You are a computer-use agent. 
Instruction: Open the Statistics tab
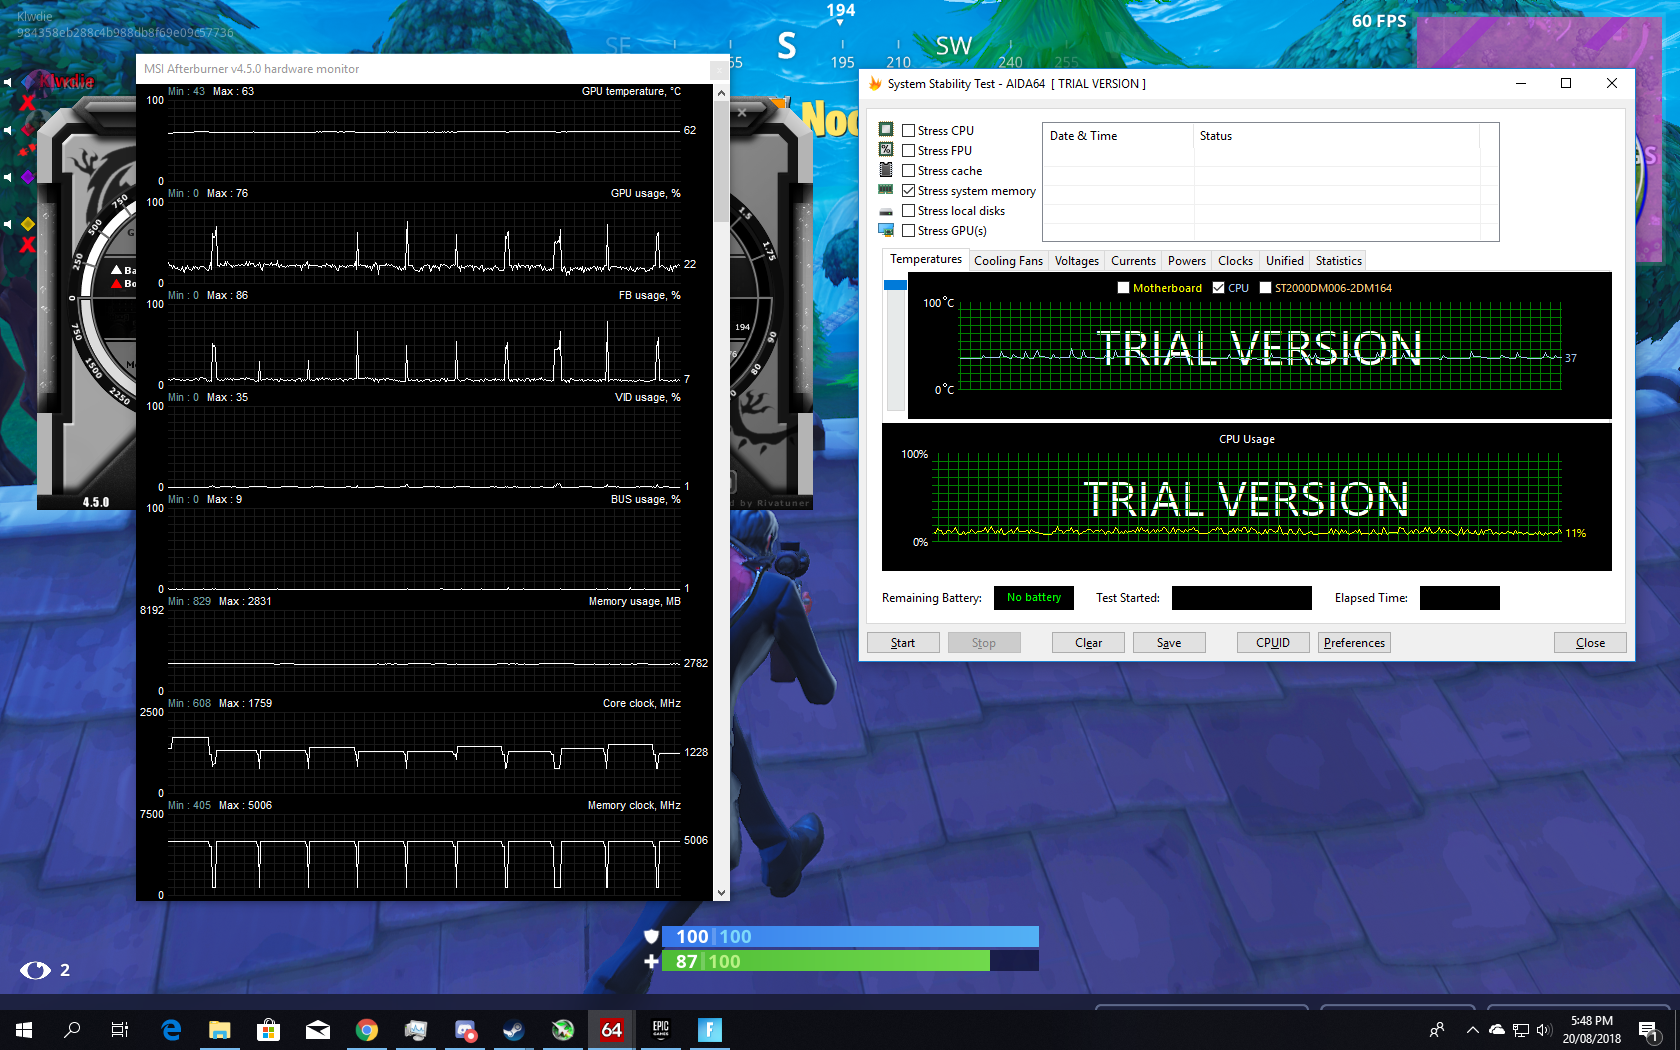pyautogui.click(x=1338, y=261)
